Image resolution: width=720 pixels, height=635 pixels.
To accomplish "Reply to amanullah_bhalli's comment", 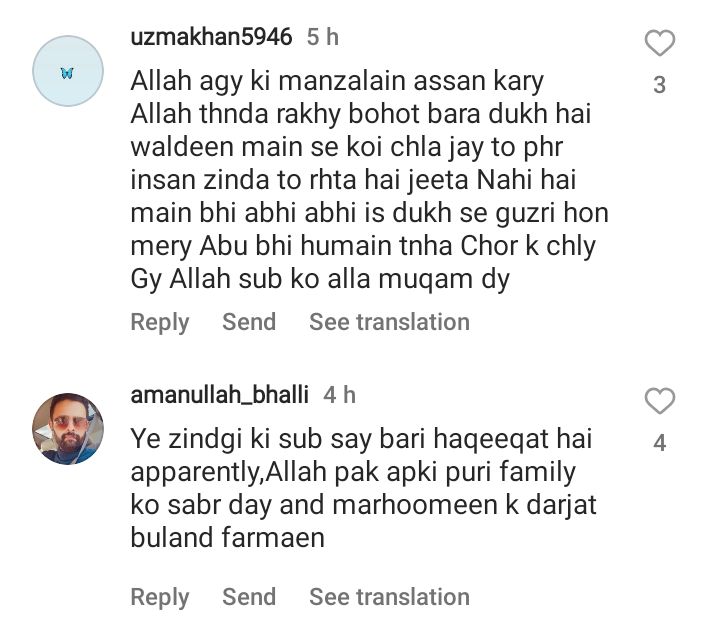I will coord(160,597).
